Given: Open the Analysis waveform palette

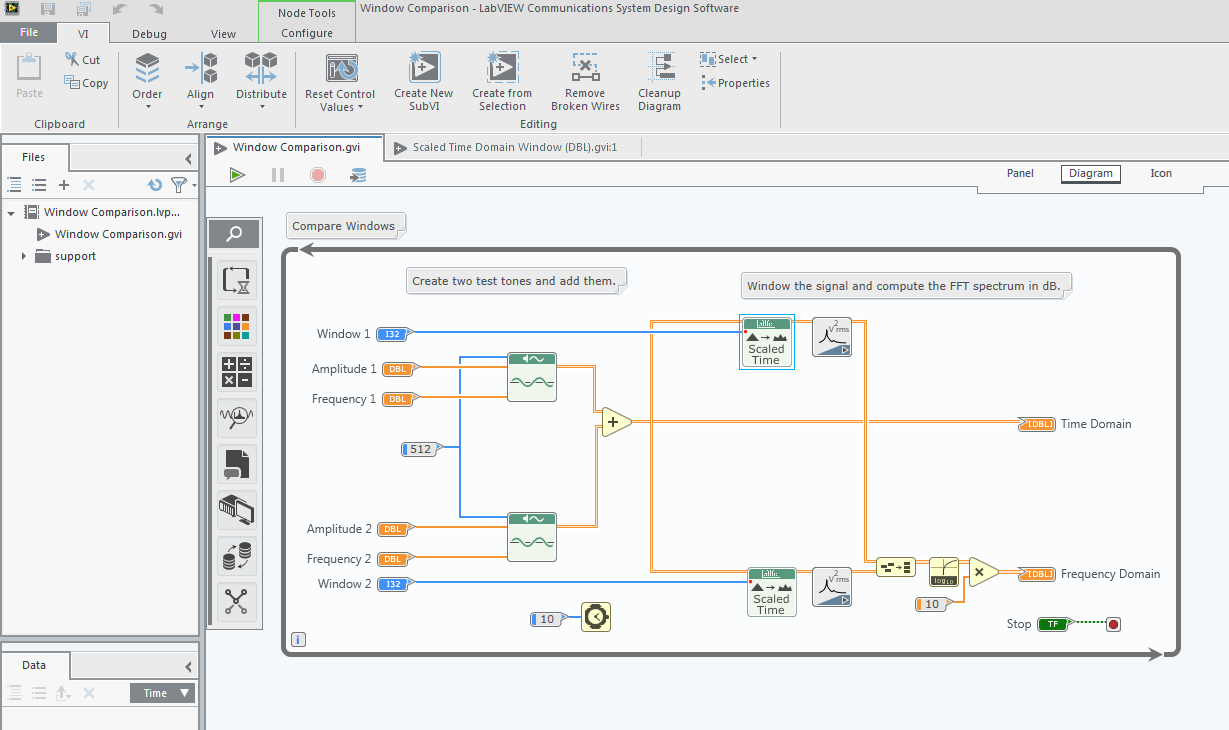Looking at the screenshot, I should [237, 418].
